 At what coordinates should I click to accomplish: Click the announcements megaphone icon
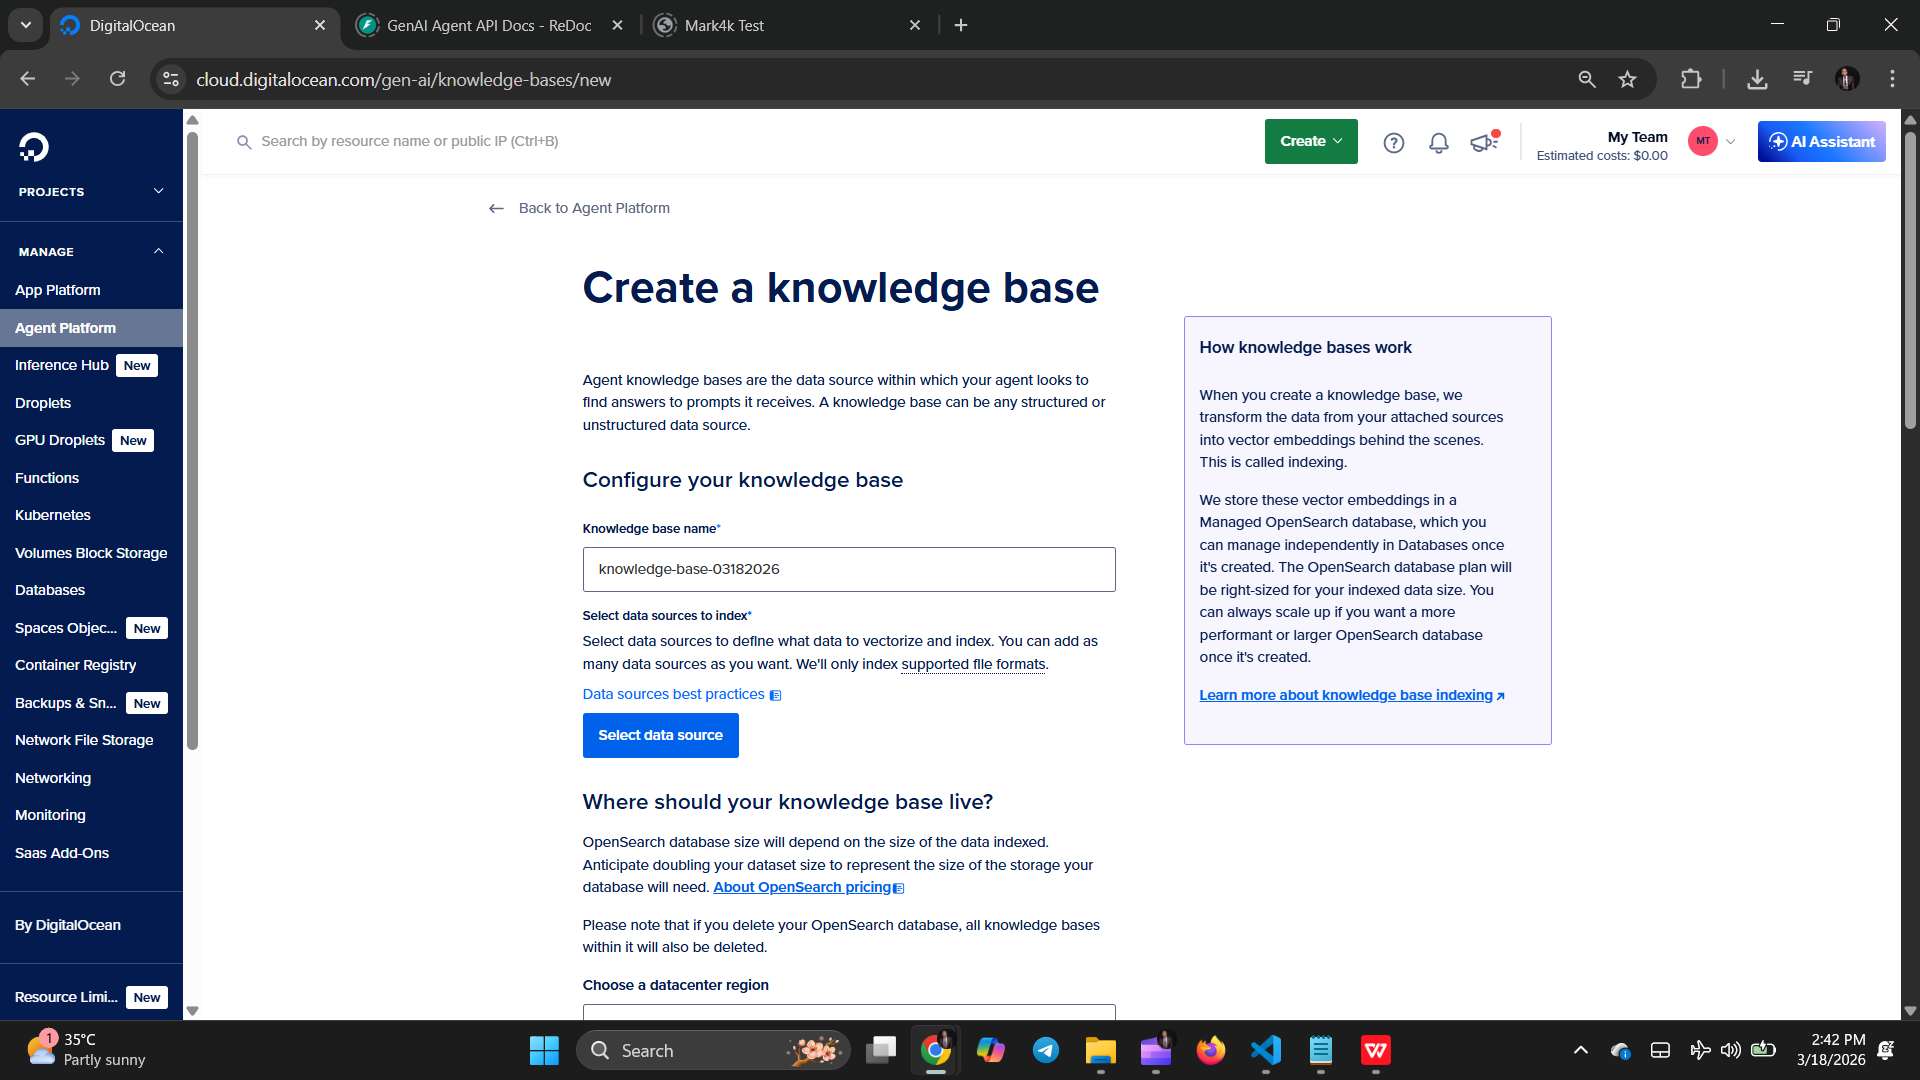[1483, 143]
